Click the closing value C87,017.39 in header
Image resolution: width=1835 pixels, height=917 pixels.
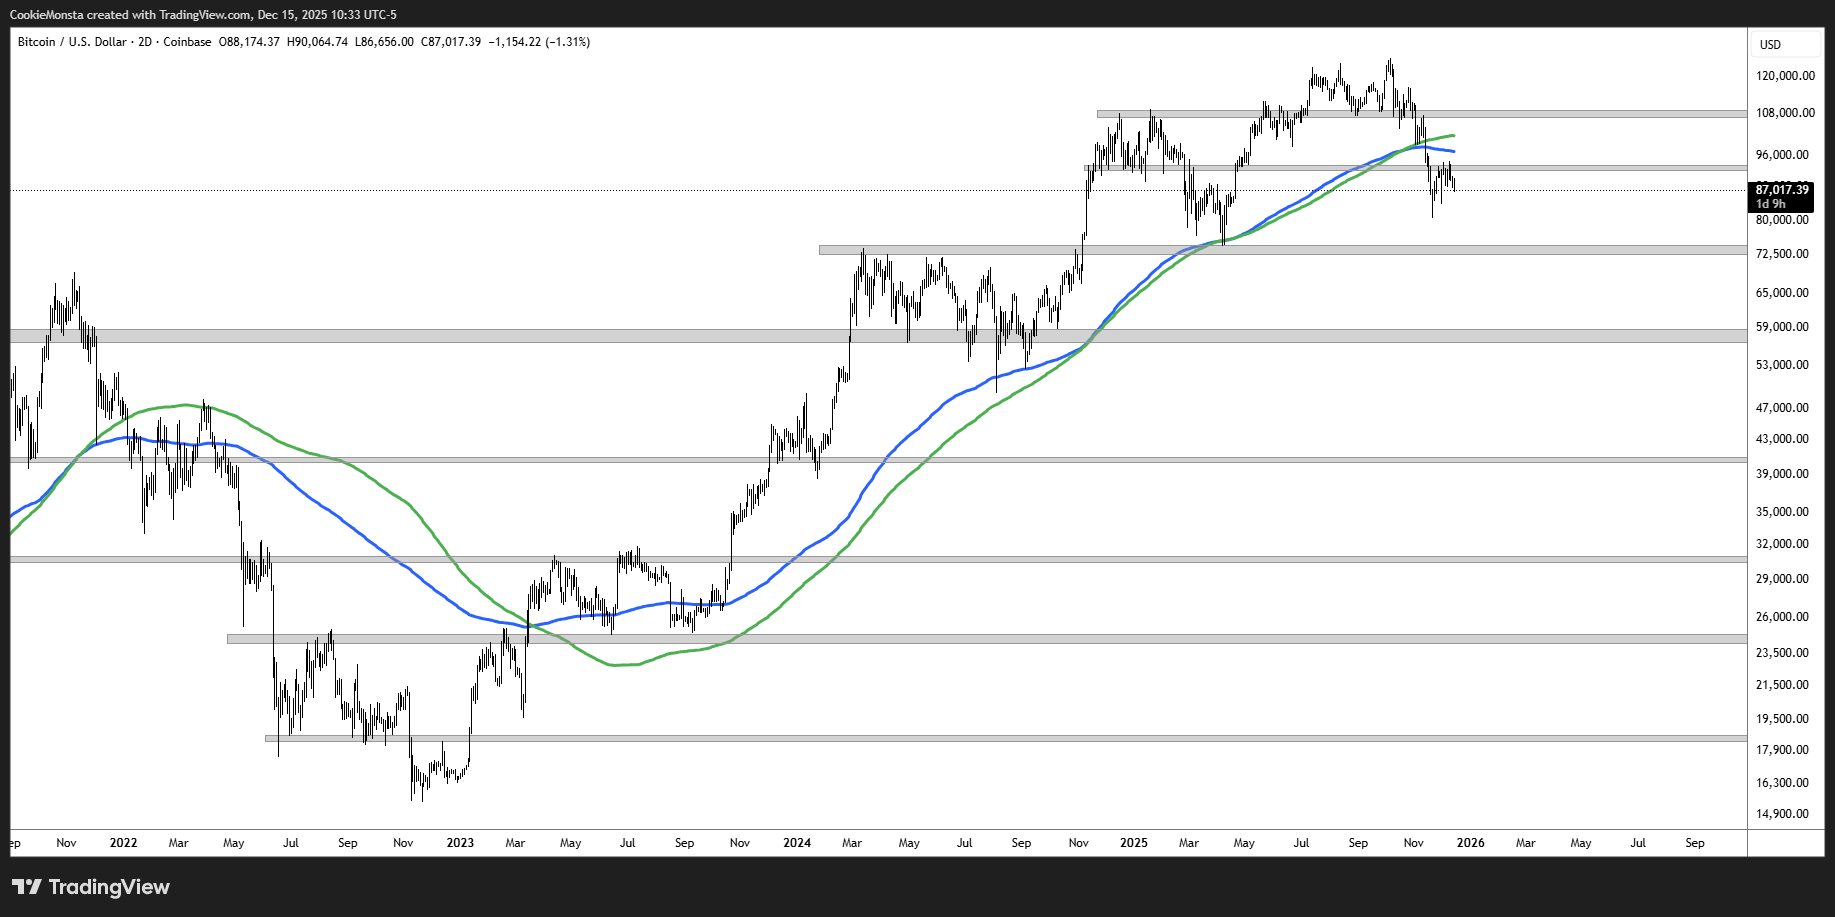[x=451, y=42]
